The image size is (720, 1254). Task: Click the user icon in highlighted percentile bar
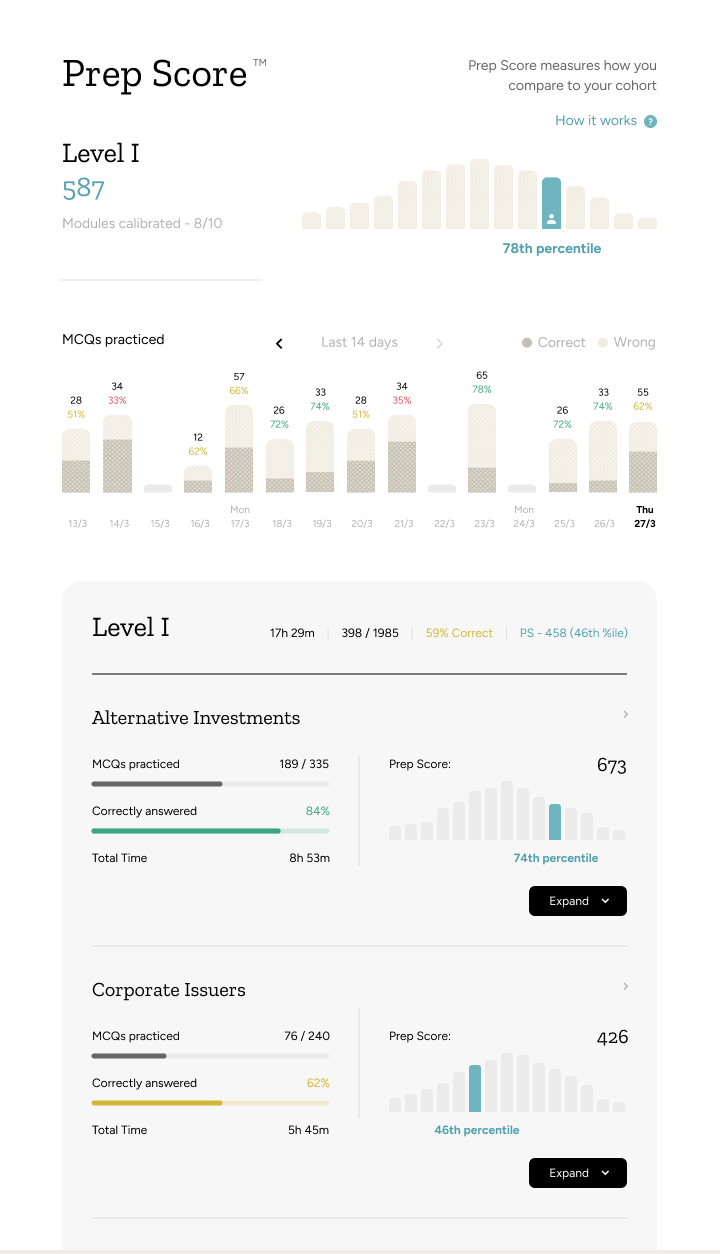tap(551, 218)
